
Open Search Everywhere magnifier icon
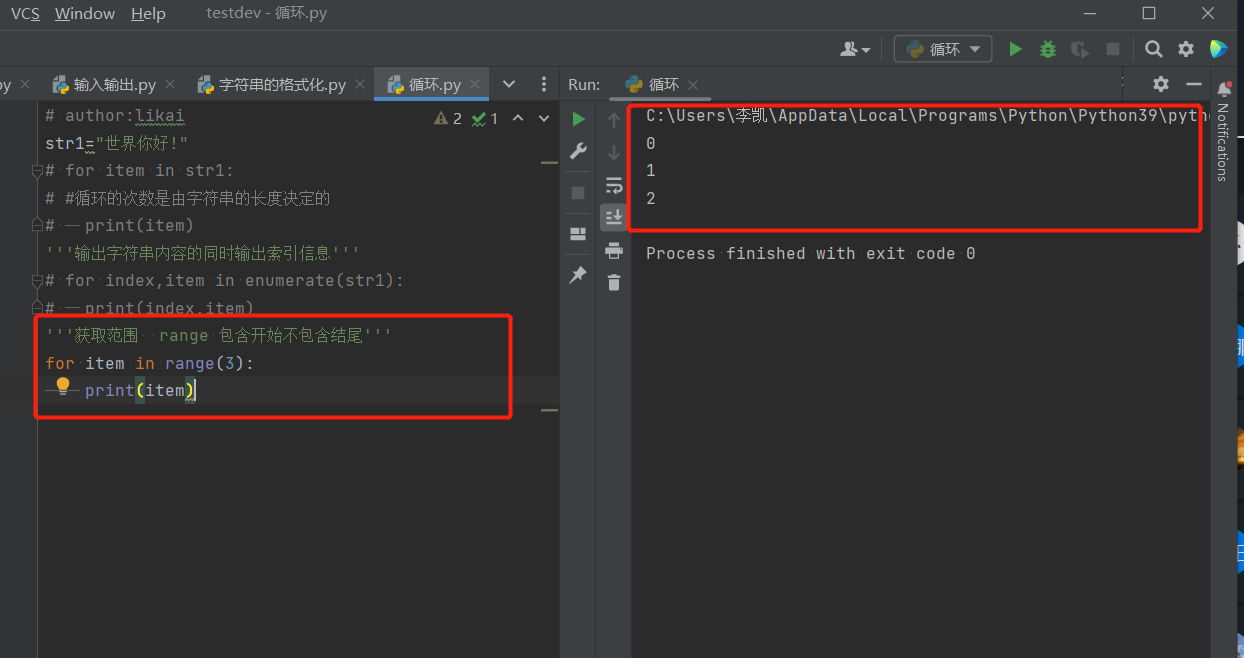[1153, 49]
